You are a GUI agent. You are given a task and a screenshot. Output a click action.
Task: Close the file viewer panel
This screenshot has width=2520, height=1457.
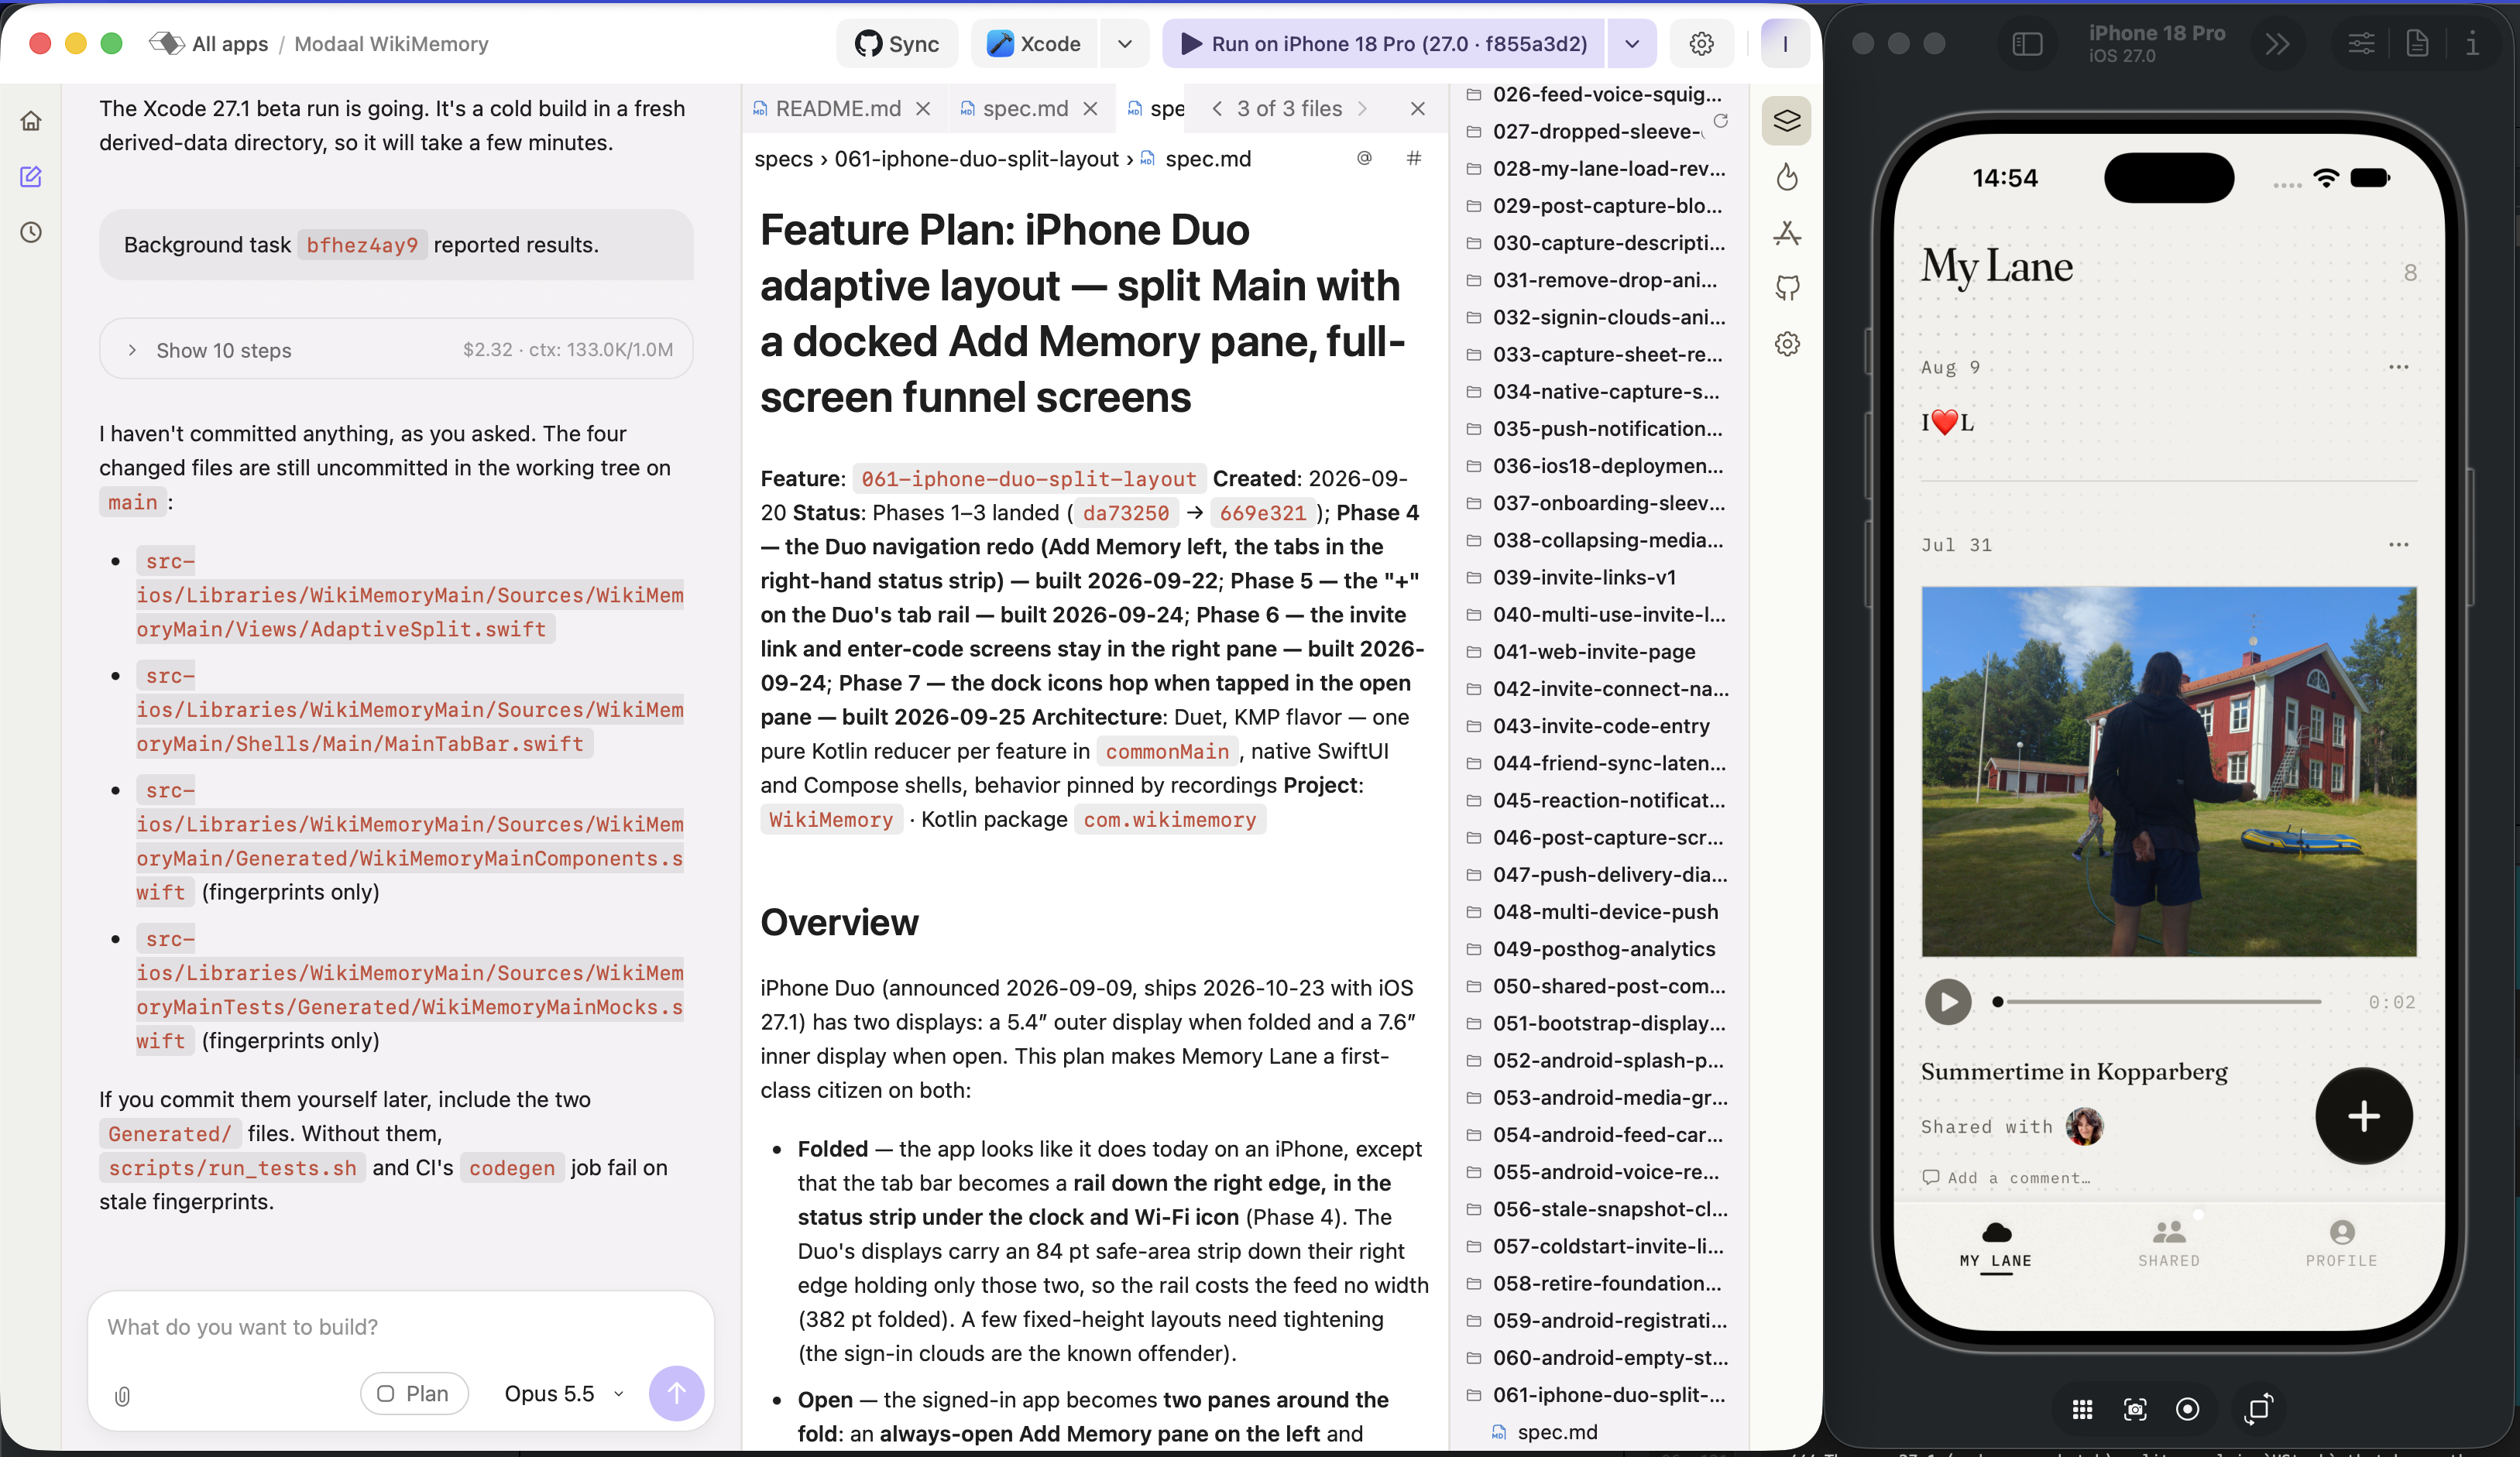tap(1417, 108)
